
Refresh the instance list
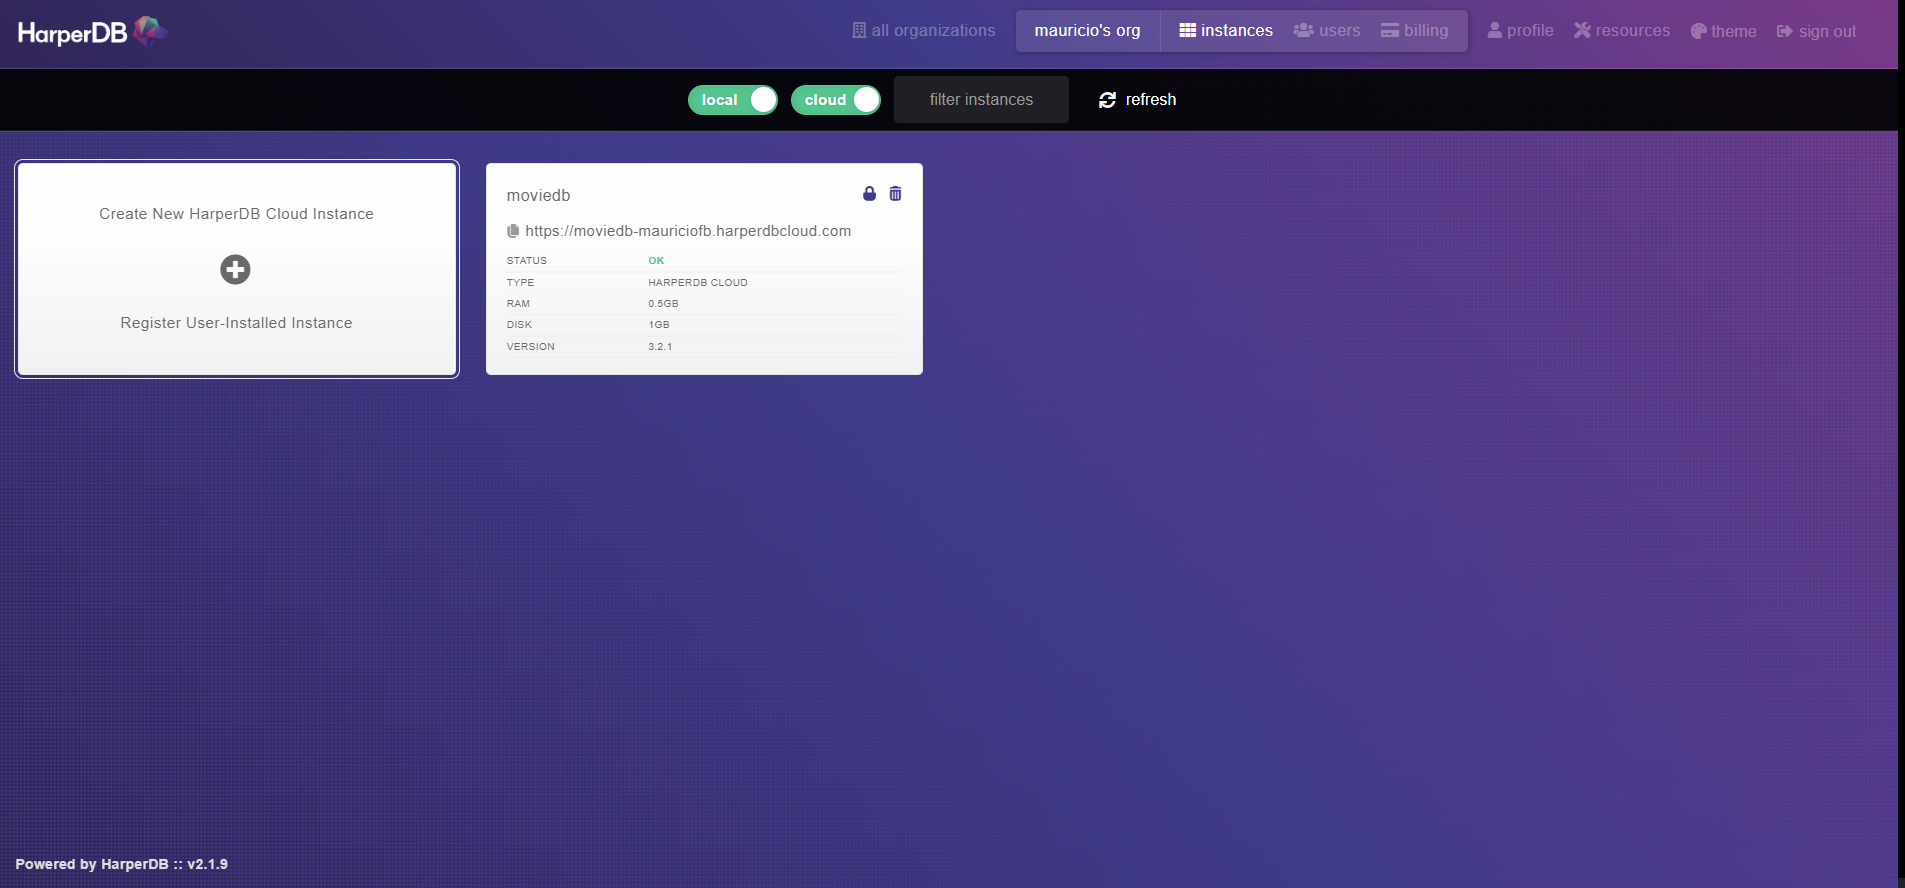pyautogui.click(x=1137, y=100)
